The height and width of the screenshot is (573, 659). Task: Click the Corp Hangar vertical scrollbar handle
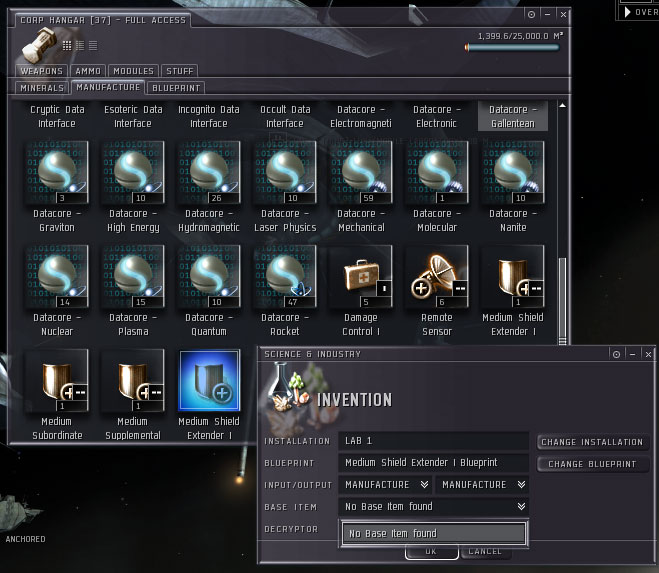[562, 301]
